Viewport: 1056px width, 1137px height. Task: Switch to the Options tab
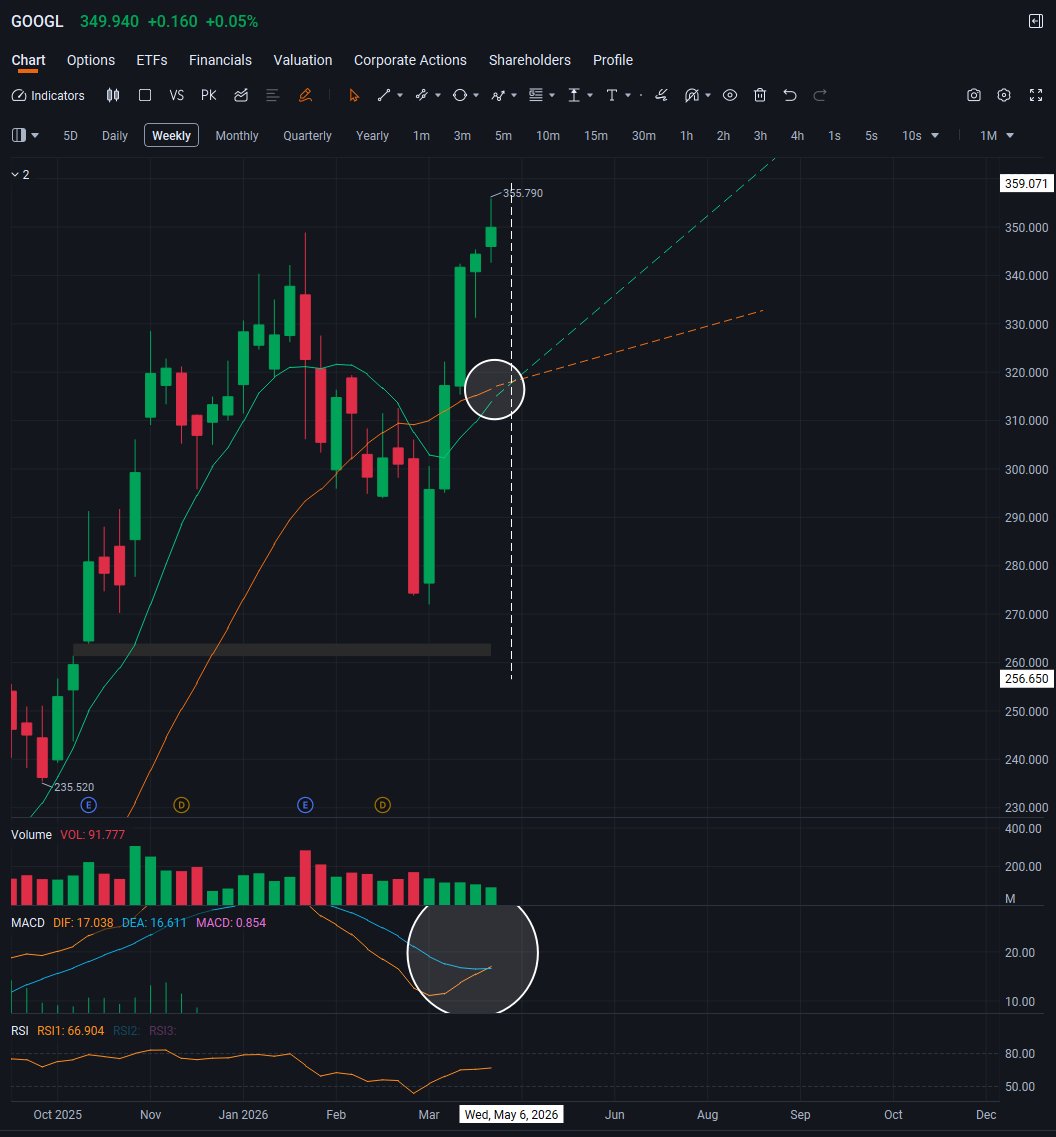tap(91, 60)
